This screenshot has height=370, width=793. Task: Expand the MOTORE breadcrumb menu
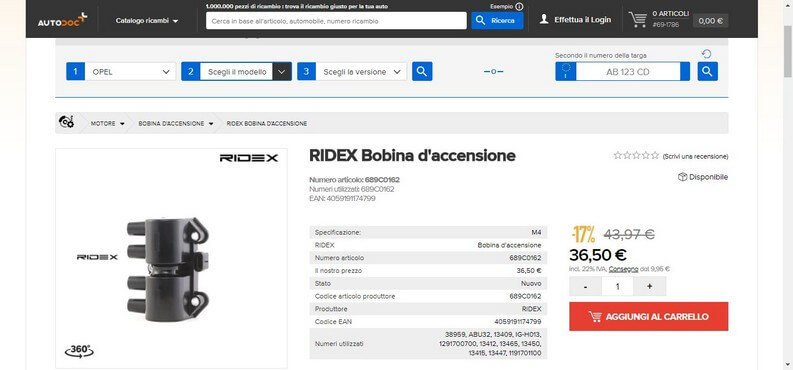(x=108, y=123)
